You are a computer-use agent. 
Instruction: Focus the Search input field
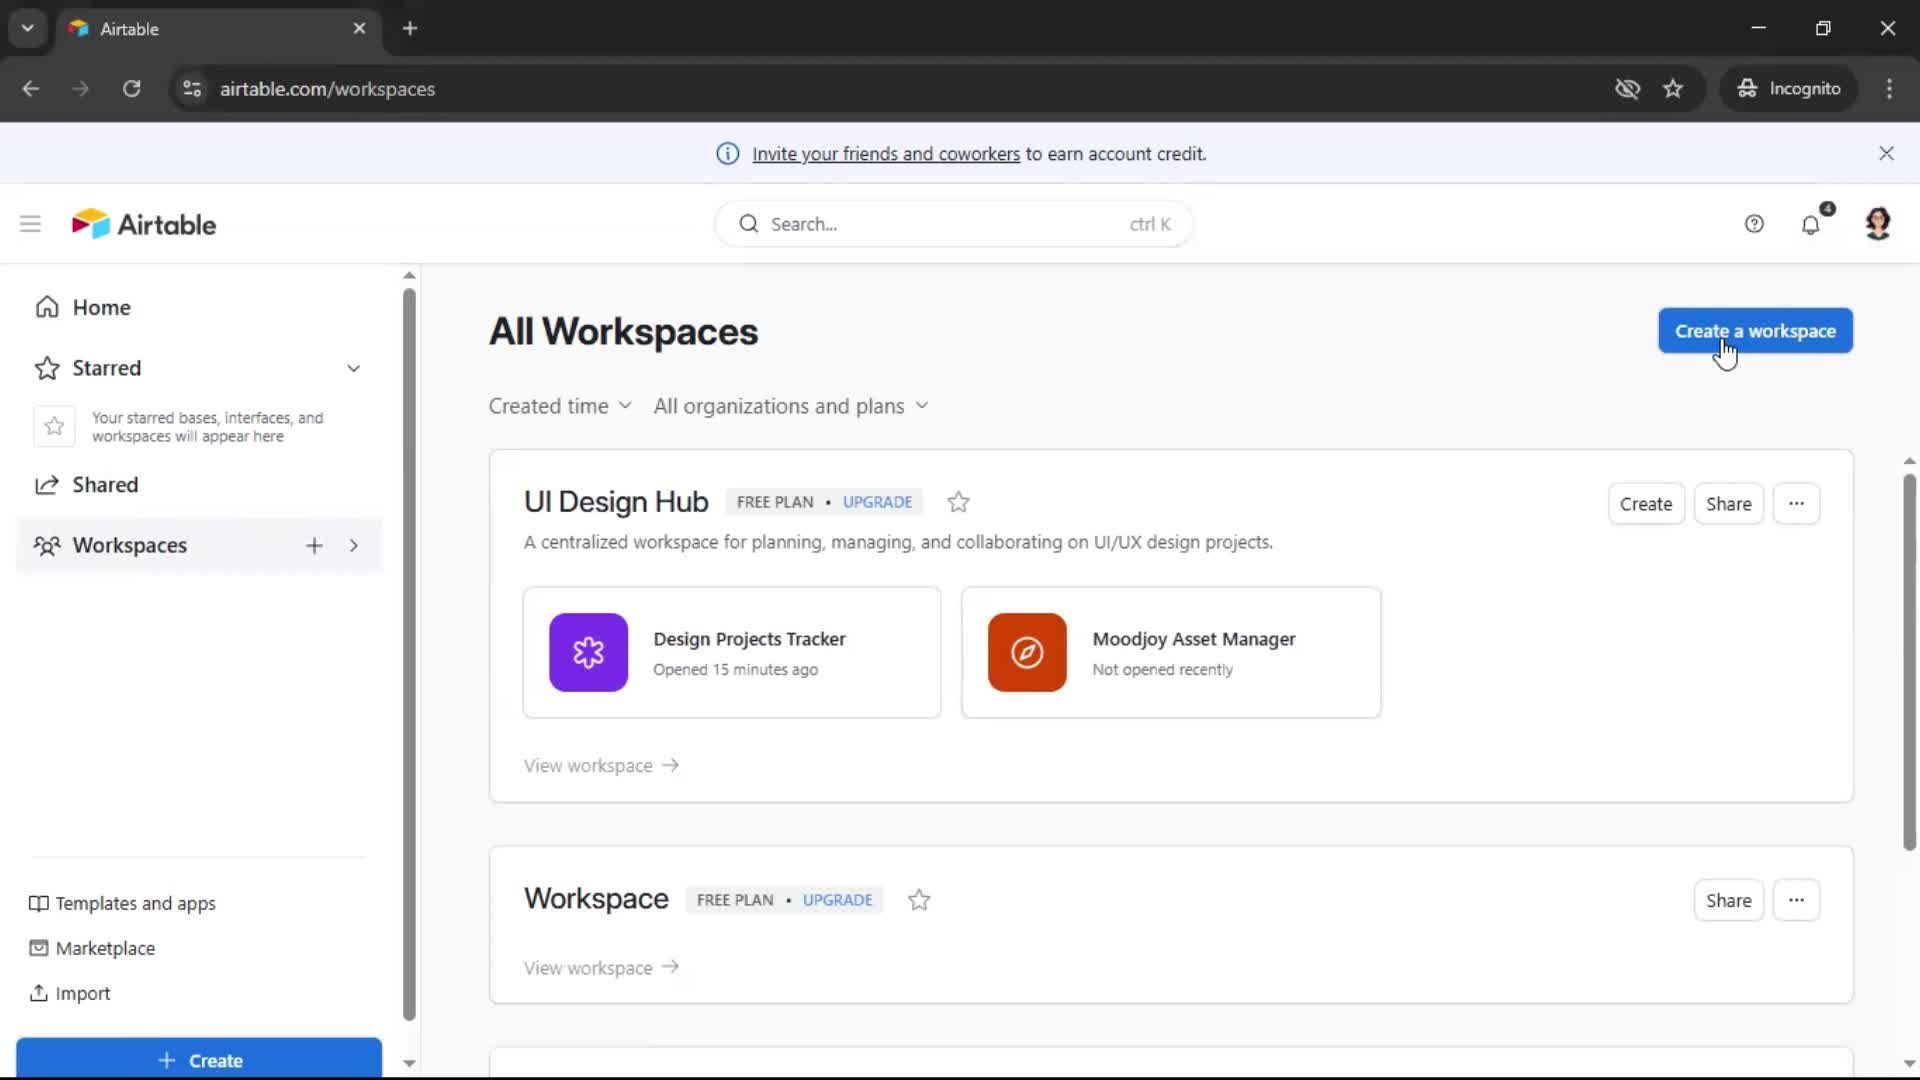pyautogui.click(x=953, y=224)
